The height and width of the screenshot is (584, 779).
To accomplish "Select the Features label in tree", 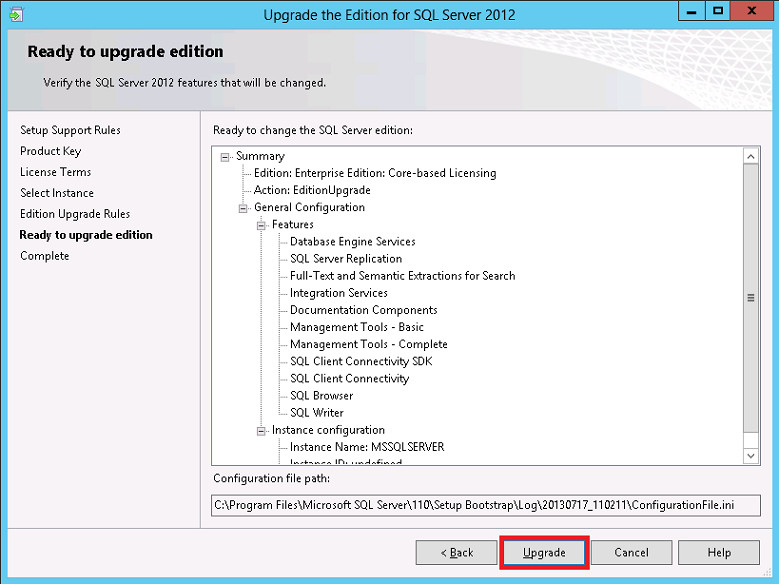I will [293, 225].
